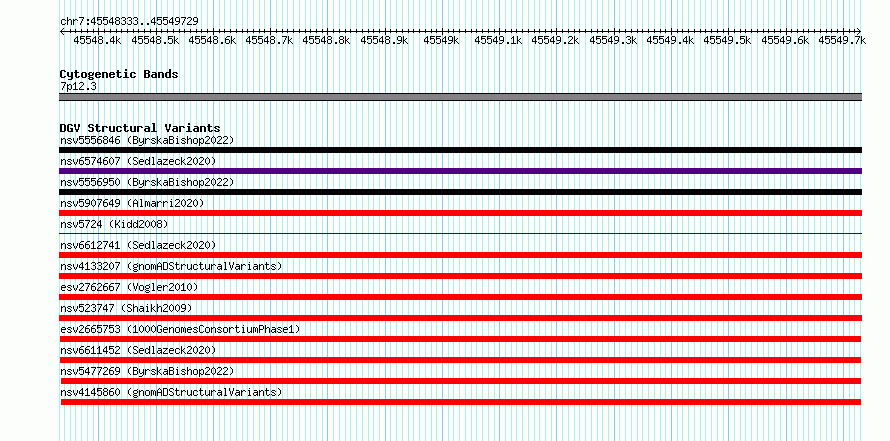
Task: Open the Cytogenetic Bands track title
Action: point(119,74)
